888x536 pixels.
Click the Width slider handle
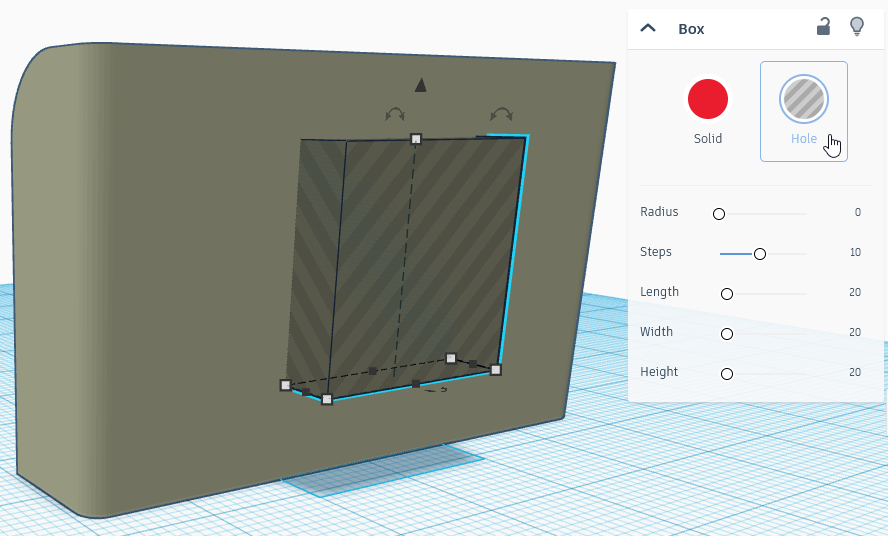727,334
